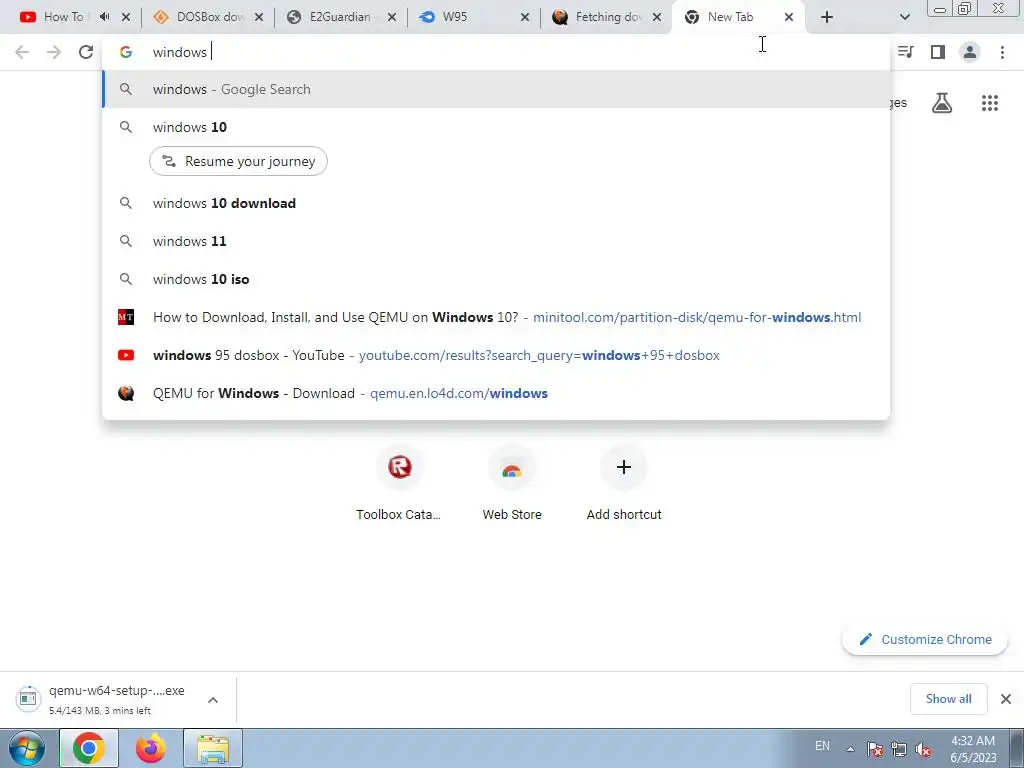Click the Show desktop strip
1024x768 pixels.
coord(1016,748)
